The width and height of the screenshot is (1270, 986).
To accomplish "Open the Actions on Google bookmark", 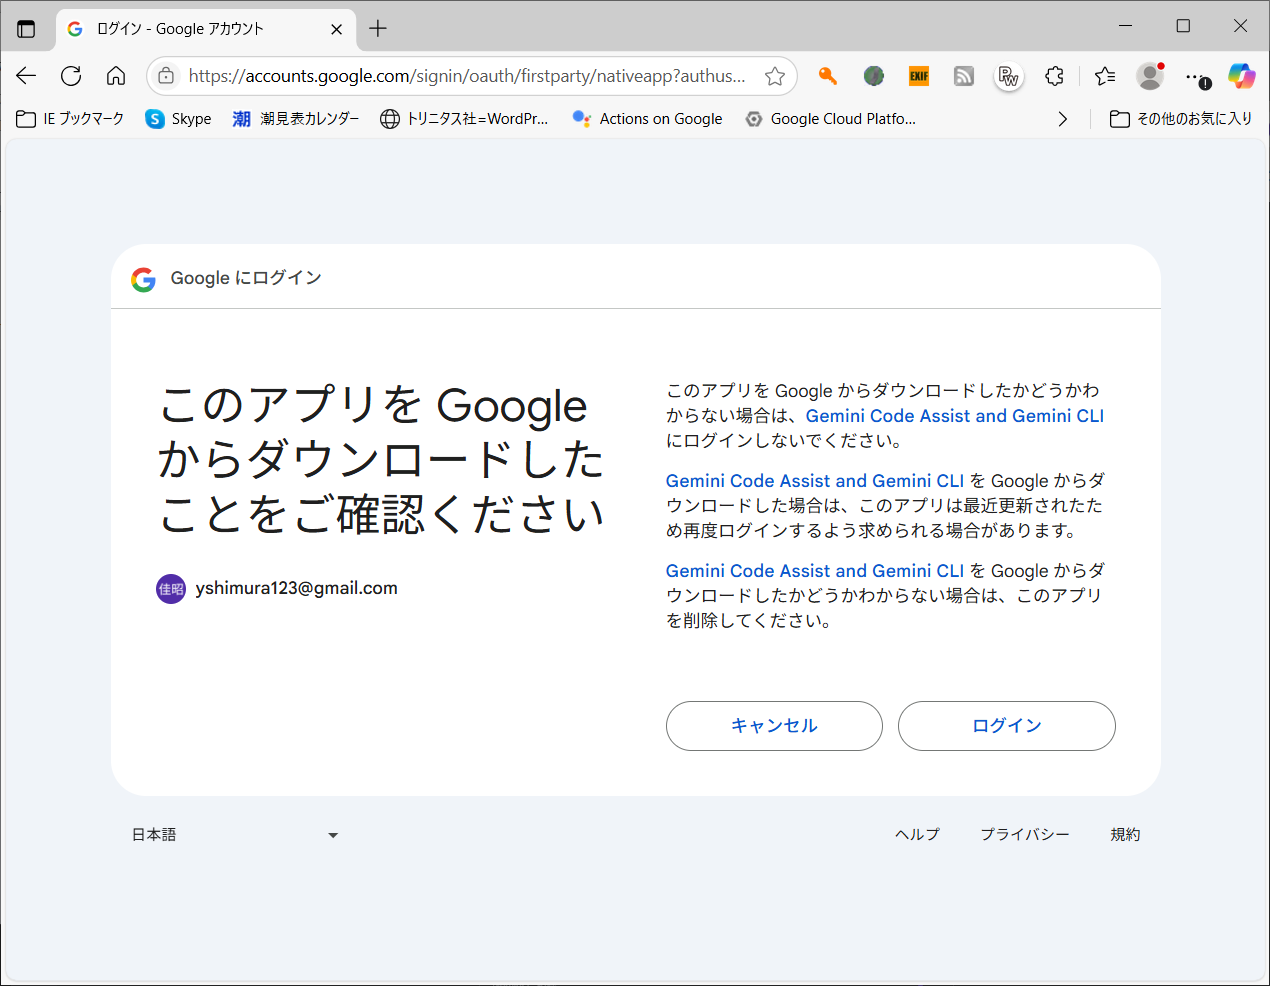I will click(x=647, y=119).
